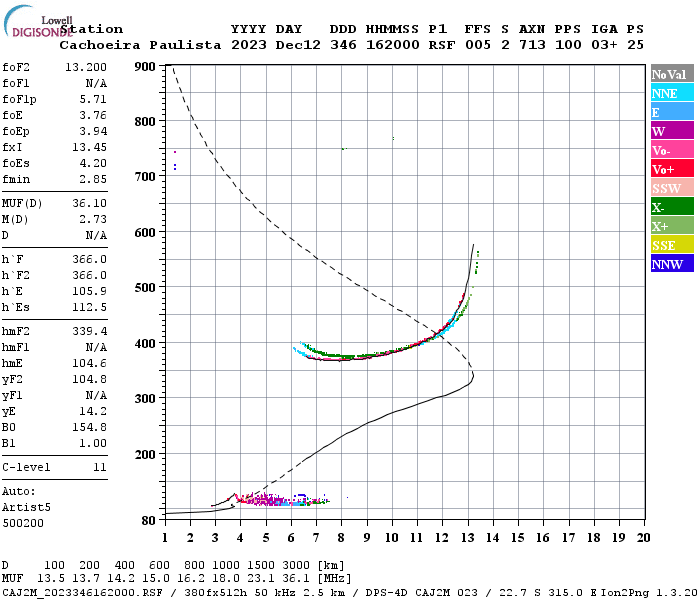This screenshot has height=600, width=700.
Task: Click the B1 value 1.00
Action: (x=93, y=443)
